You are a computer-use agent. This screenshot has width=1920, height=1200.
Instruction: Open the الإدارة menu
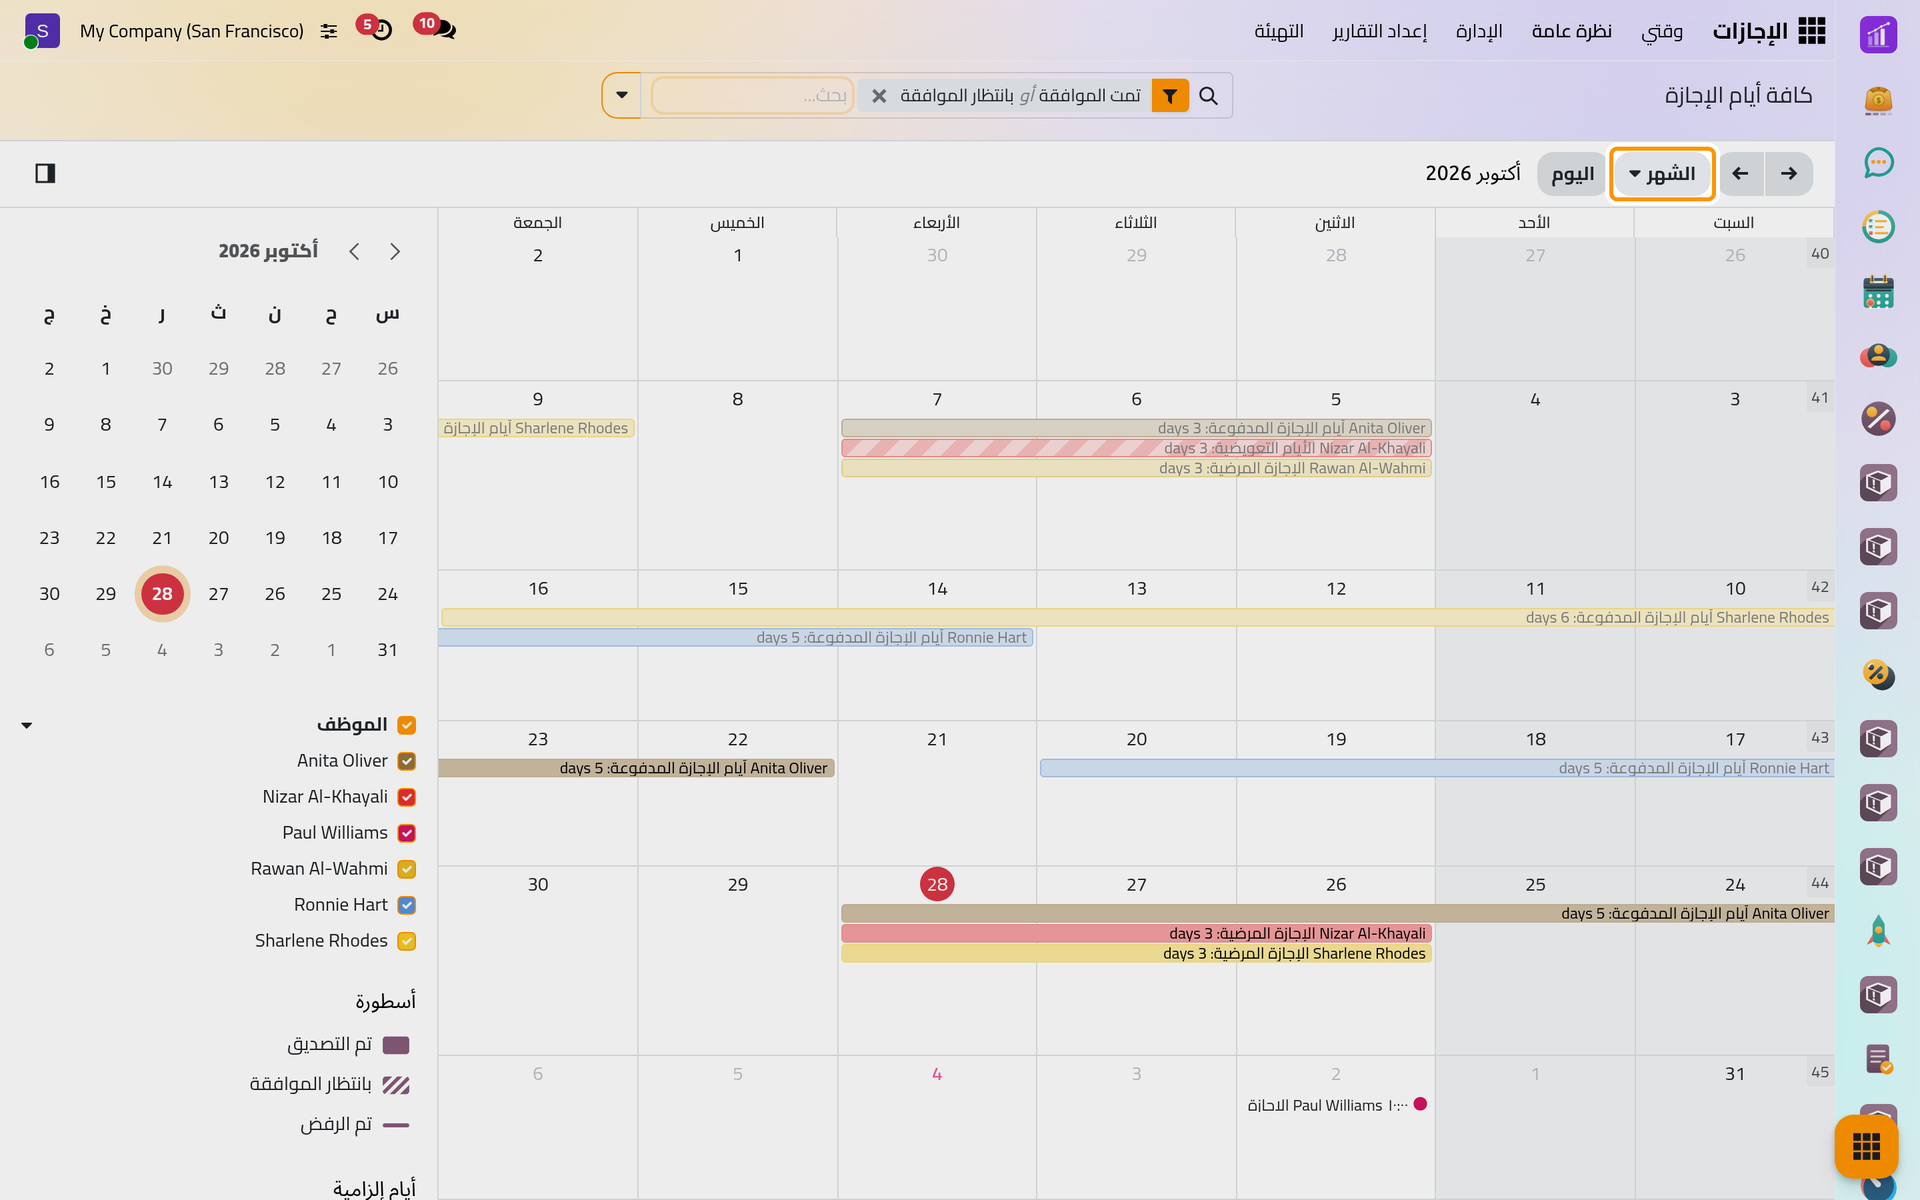point(1479,31)
